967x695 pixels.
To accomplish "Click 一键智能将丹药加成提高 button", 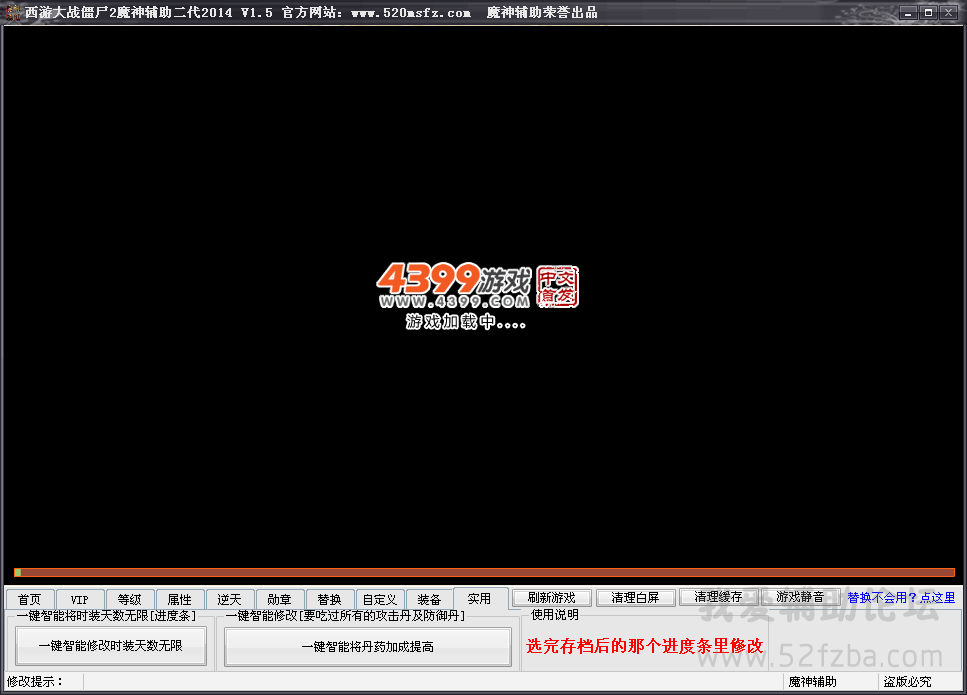I will tap(368, 646).
